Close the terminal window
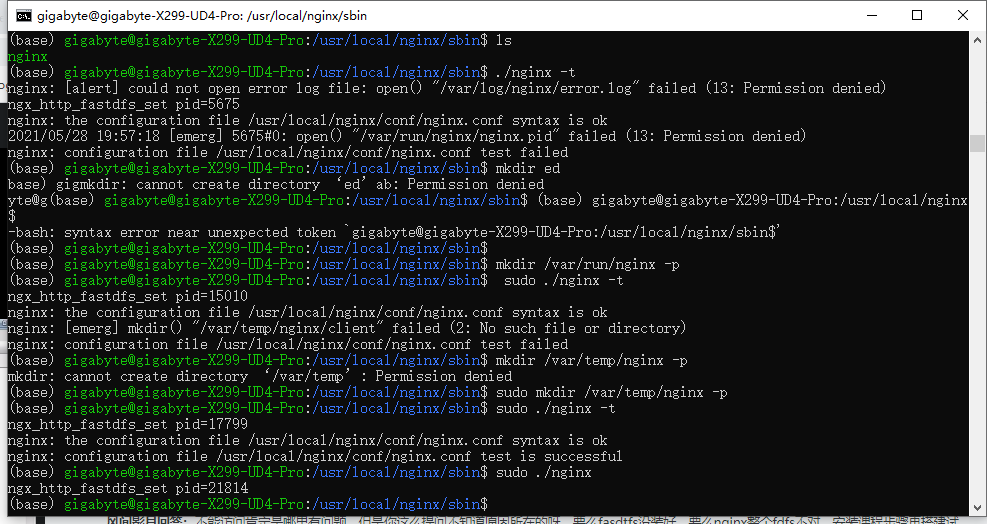The width and height of the screenshot is (987, 524). pos(962,16)
